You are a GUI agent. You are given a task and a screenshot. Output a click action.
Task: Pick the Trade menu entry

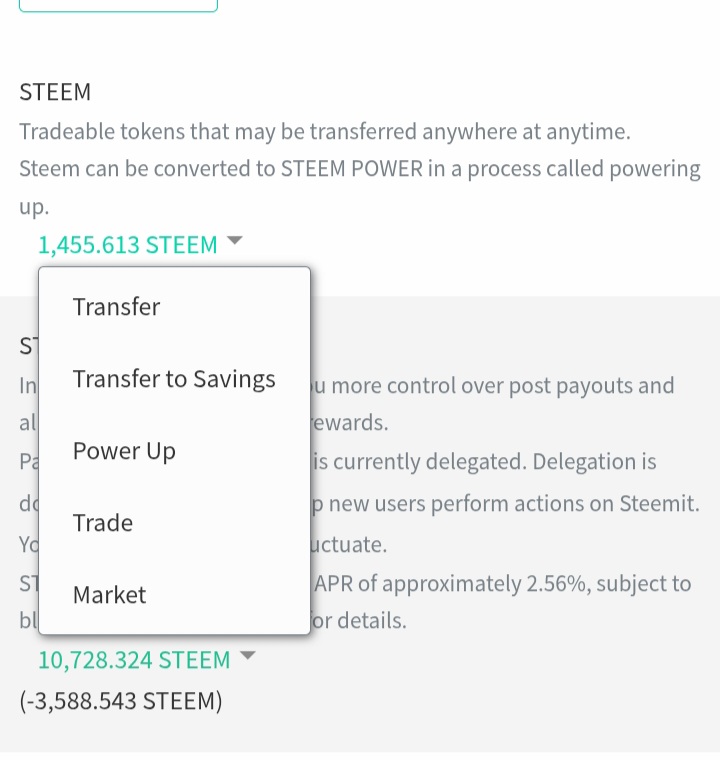point(103,523)
